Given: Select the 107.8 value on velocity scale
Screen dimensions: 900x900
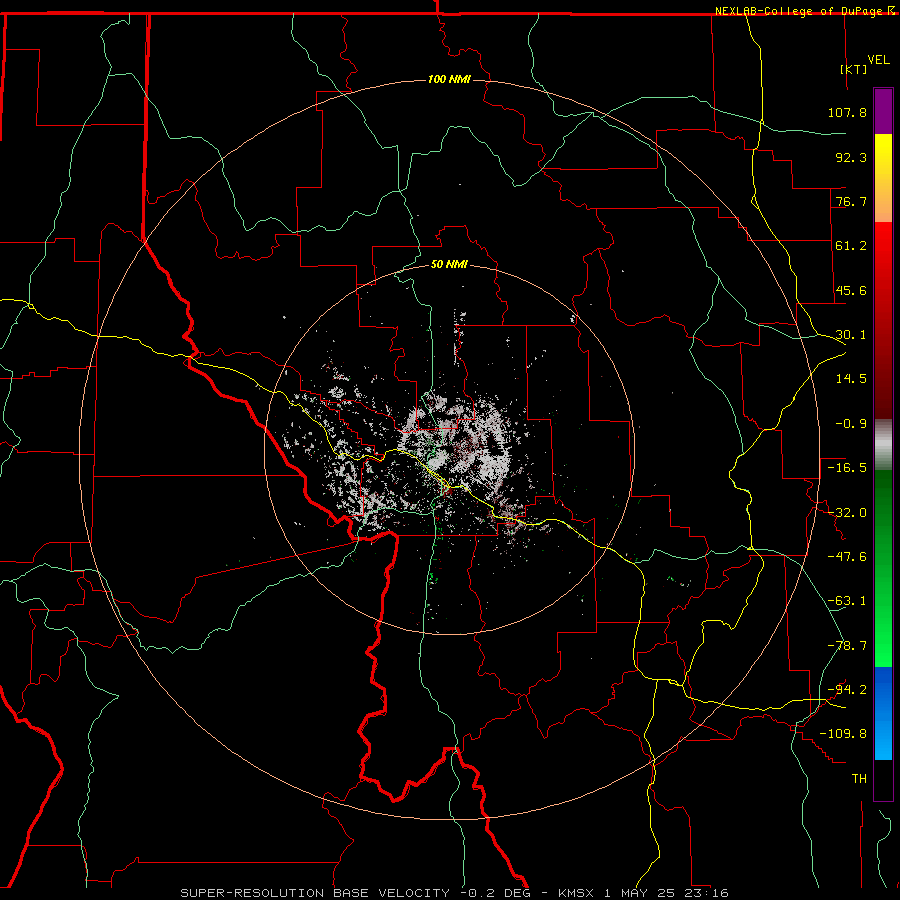Looking at the screenshot, I should click(847, 112).
